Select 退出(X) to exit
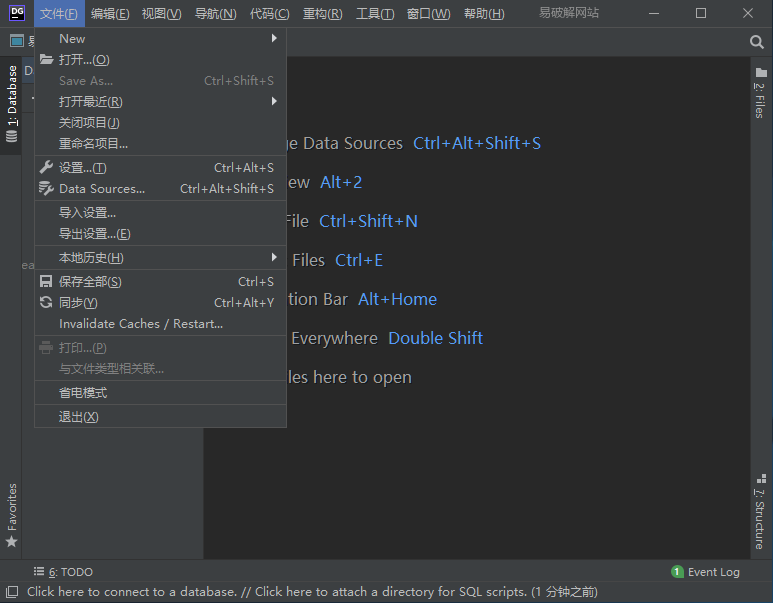Image resolution: width=773 pixels, height=603 pixels. [x=160, y=417]
